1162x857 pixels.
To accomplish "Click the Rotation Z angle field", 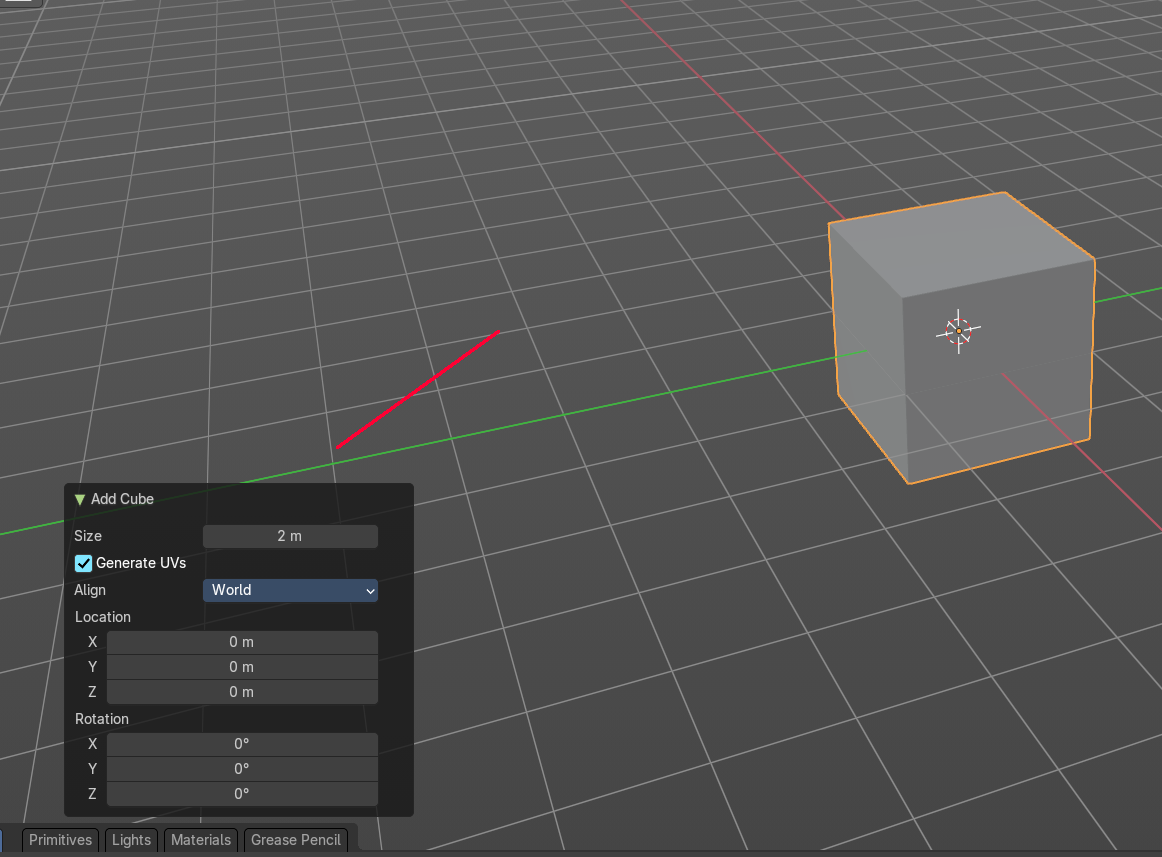I will pyautogui.click(x=242, y=794).
